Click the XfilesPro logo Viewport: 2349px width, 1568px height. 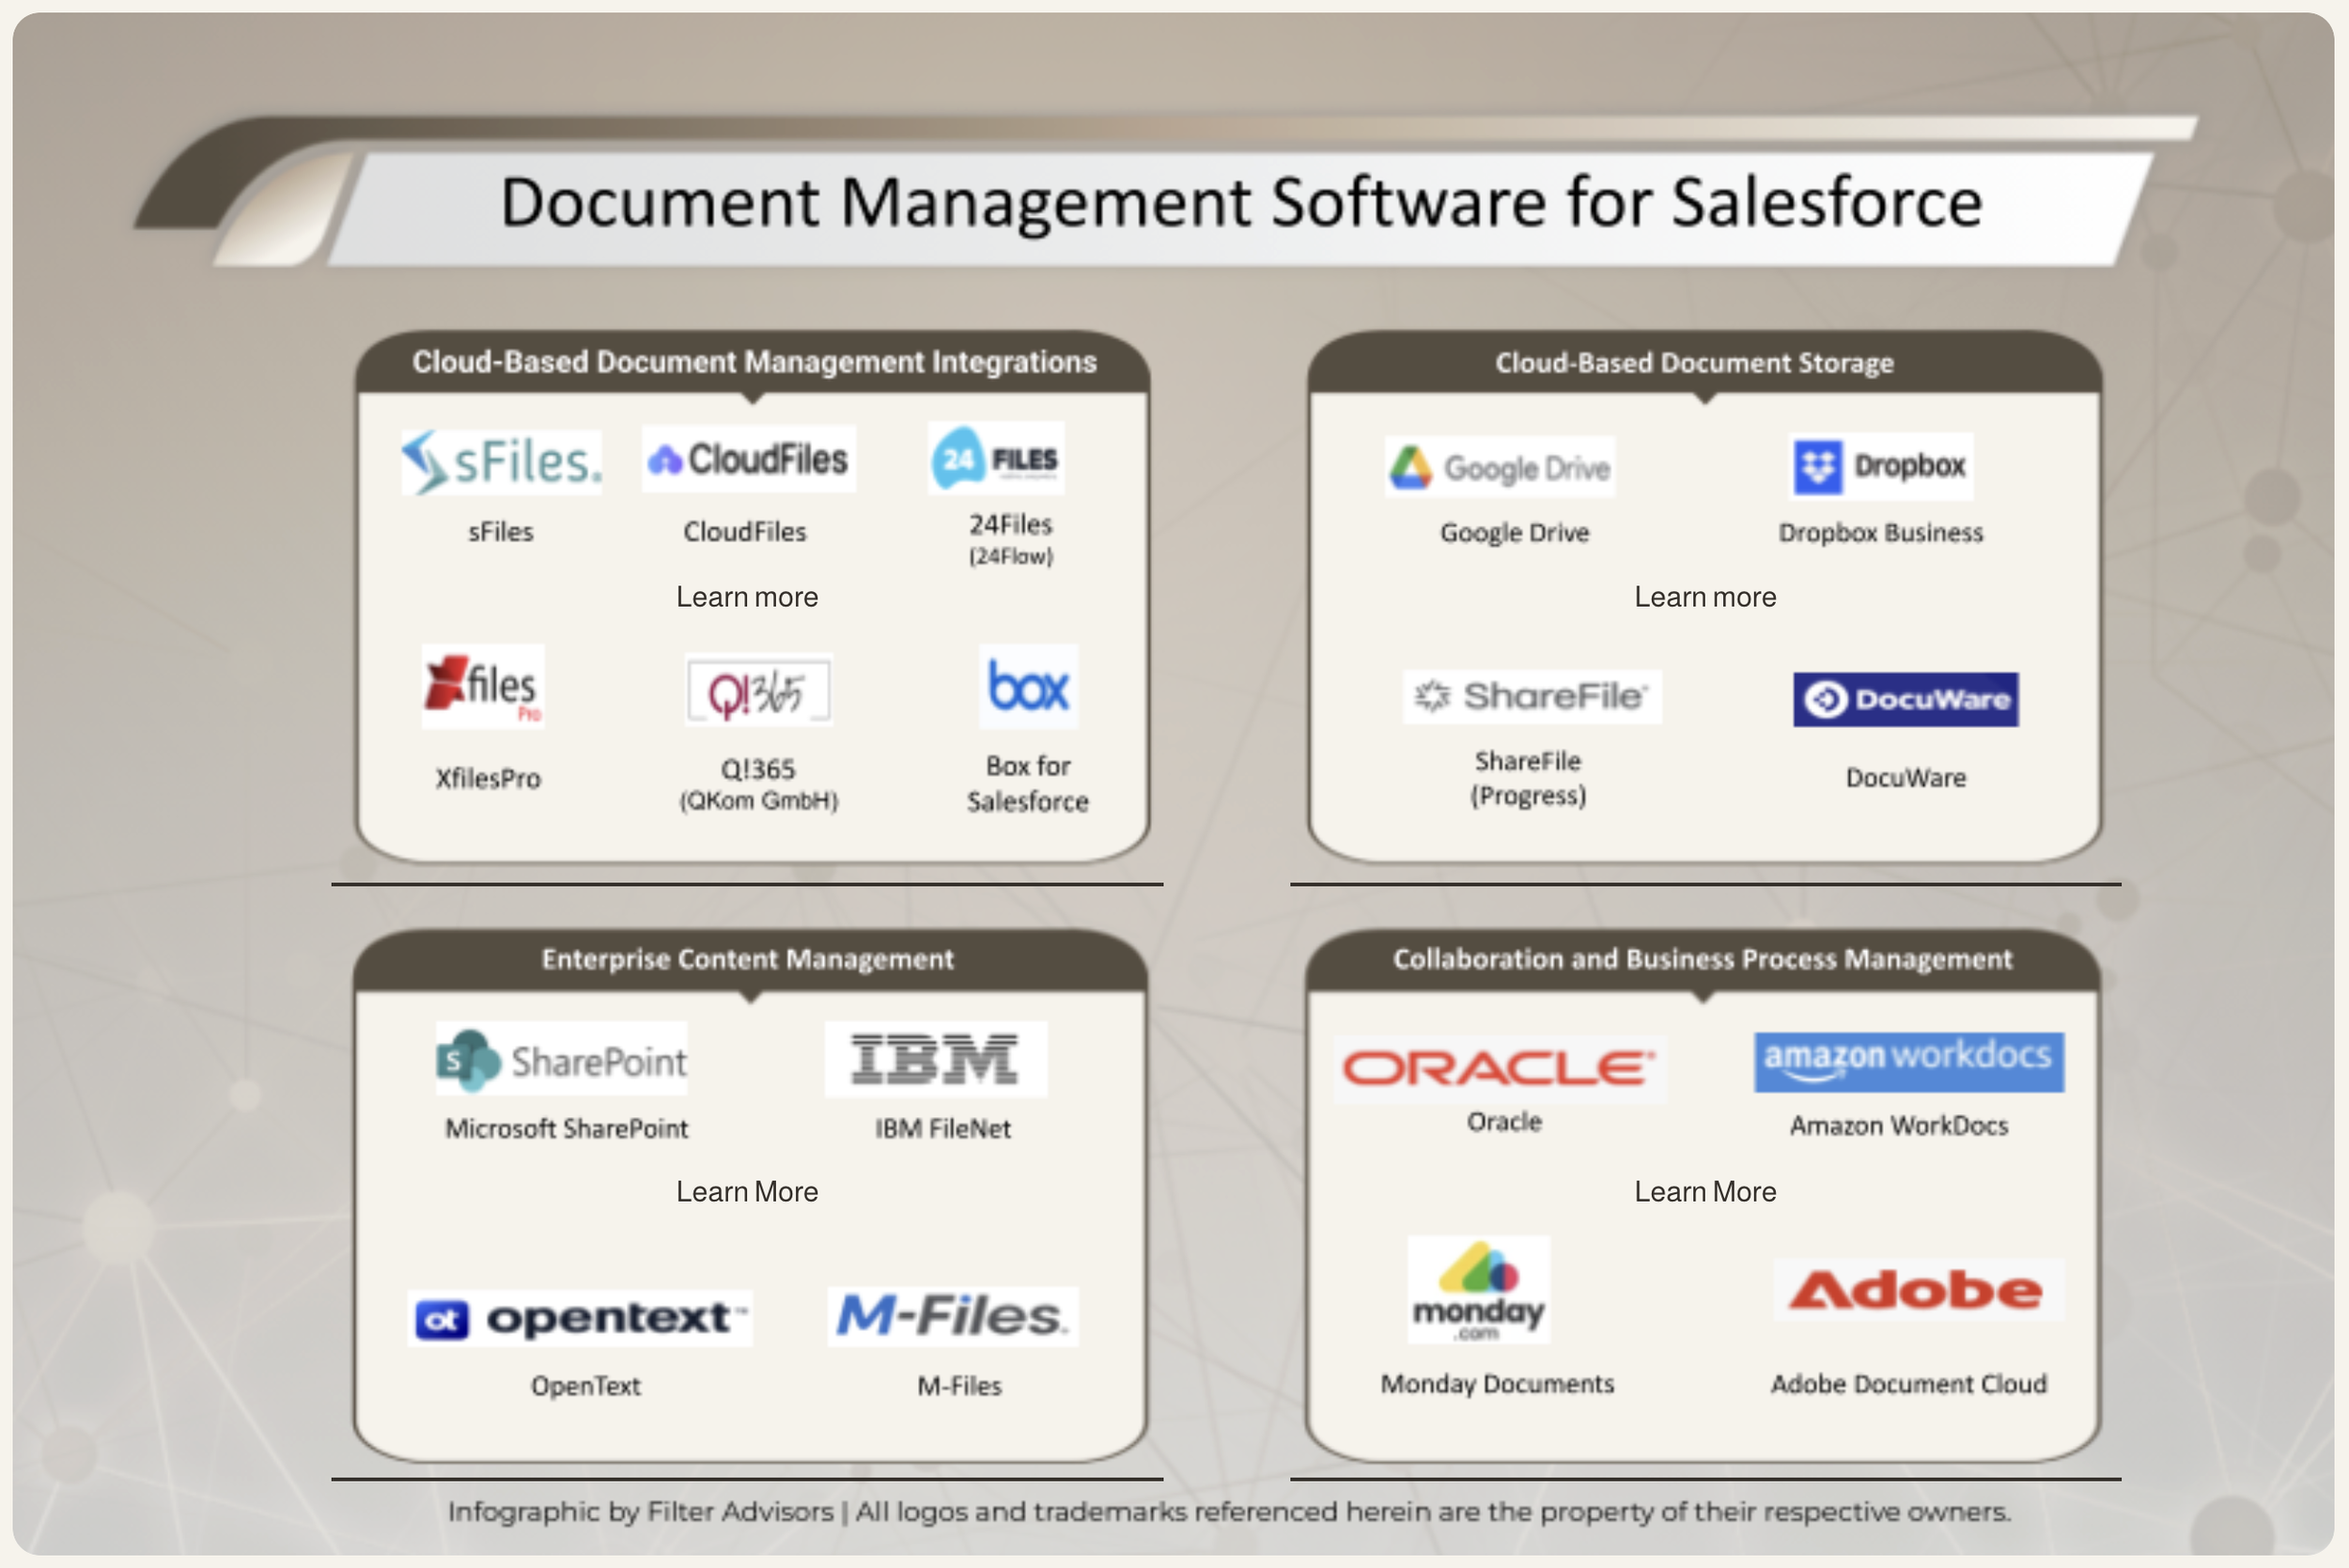[483, 687]
